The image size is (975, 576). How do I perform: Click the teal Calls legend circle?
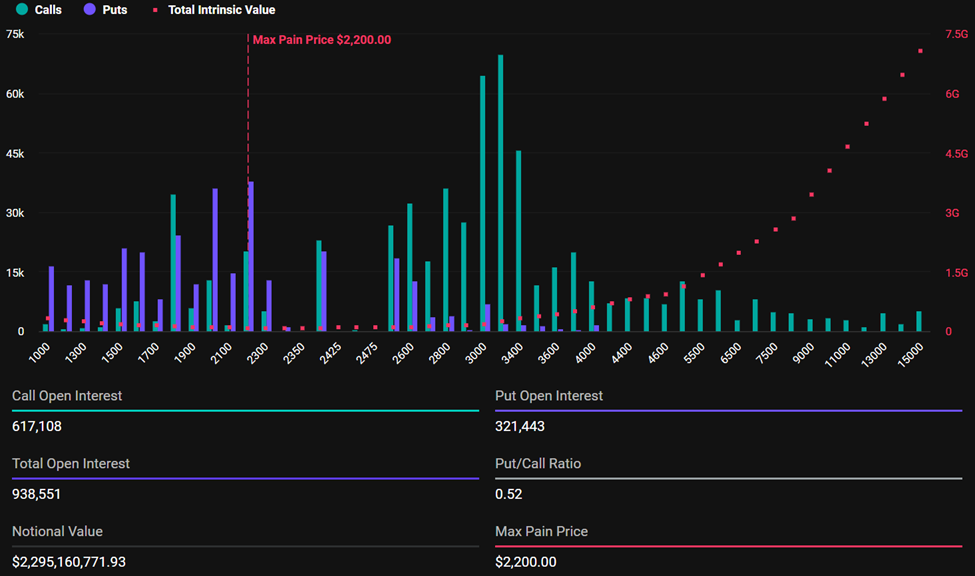tap(22, 10)
